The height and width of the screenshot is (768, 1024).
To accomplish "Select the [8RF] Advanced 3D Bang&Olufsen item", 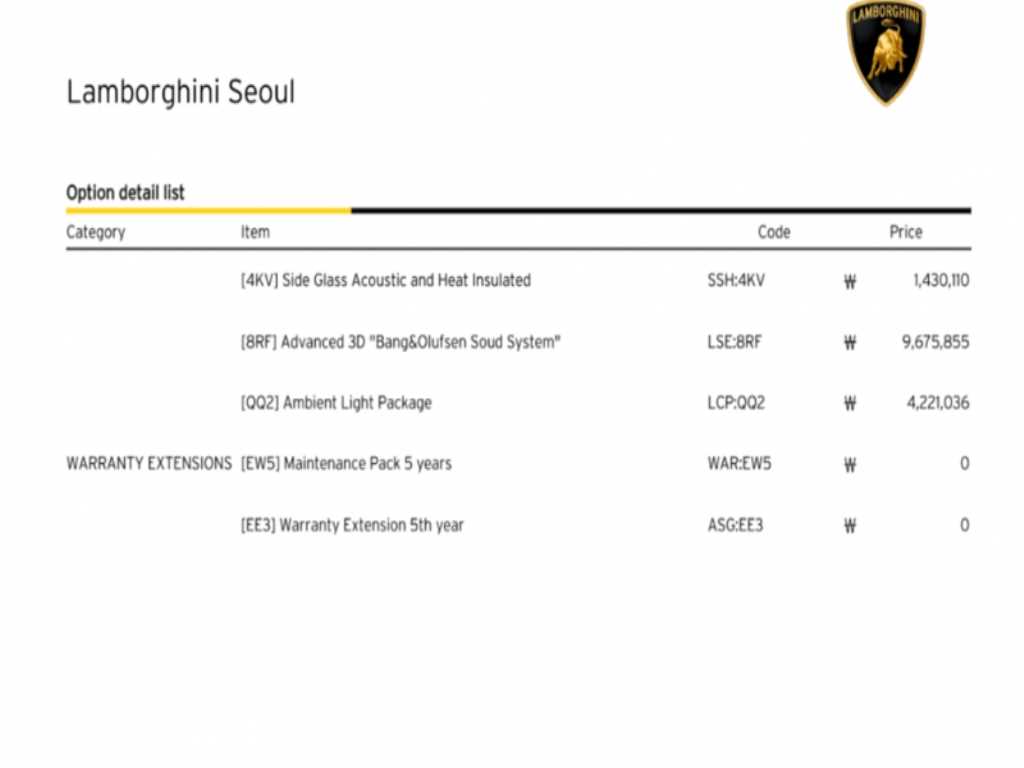I will click(x=400, y=342).
